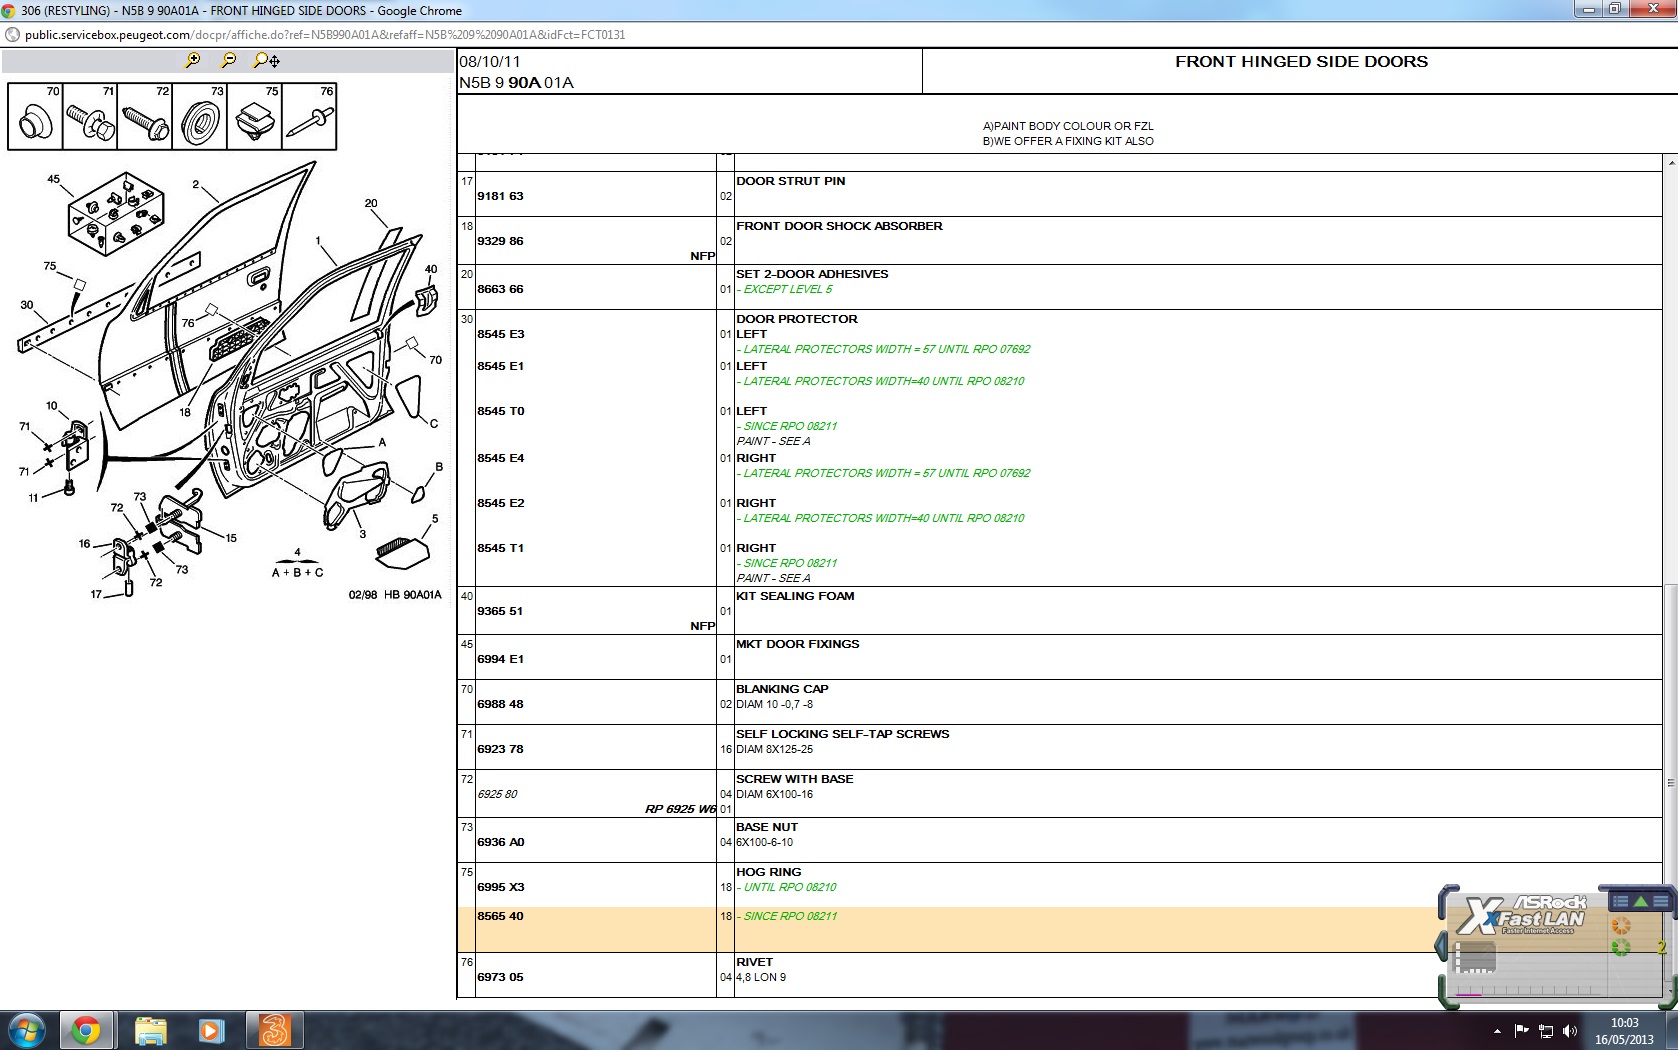Image resolution: width=1678 pixels, height=1050 pixels.
Task: Click part number 6973 05
Action: pyautogui.click(x=500, y=977)
